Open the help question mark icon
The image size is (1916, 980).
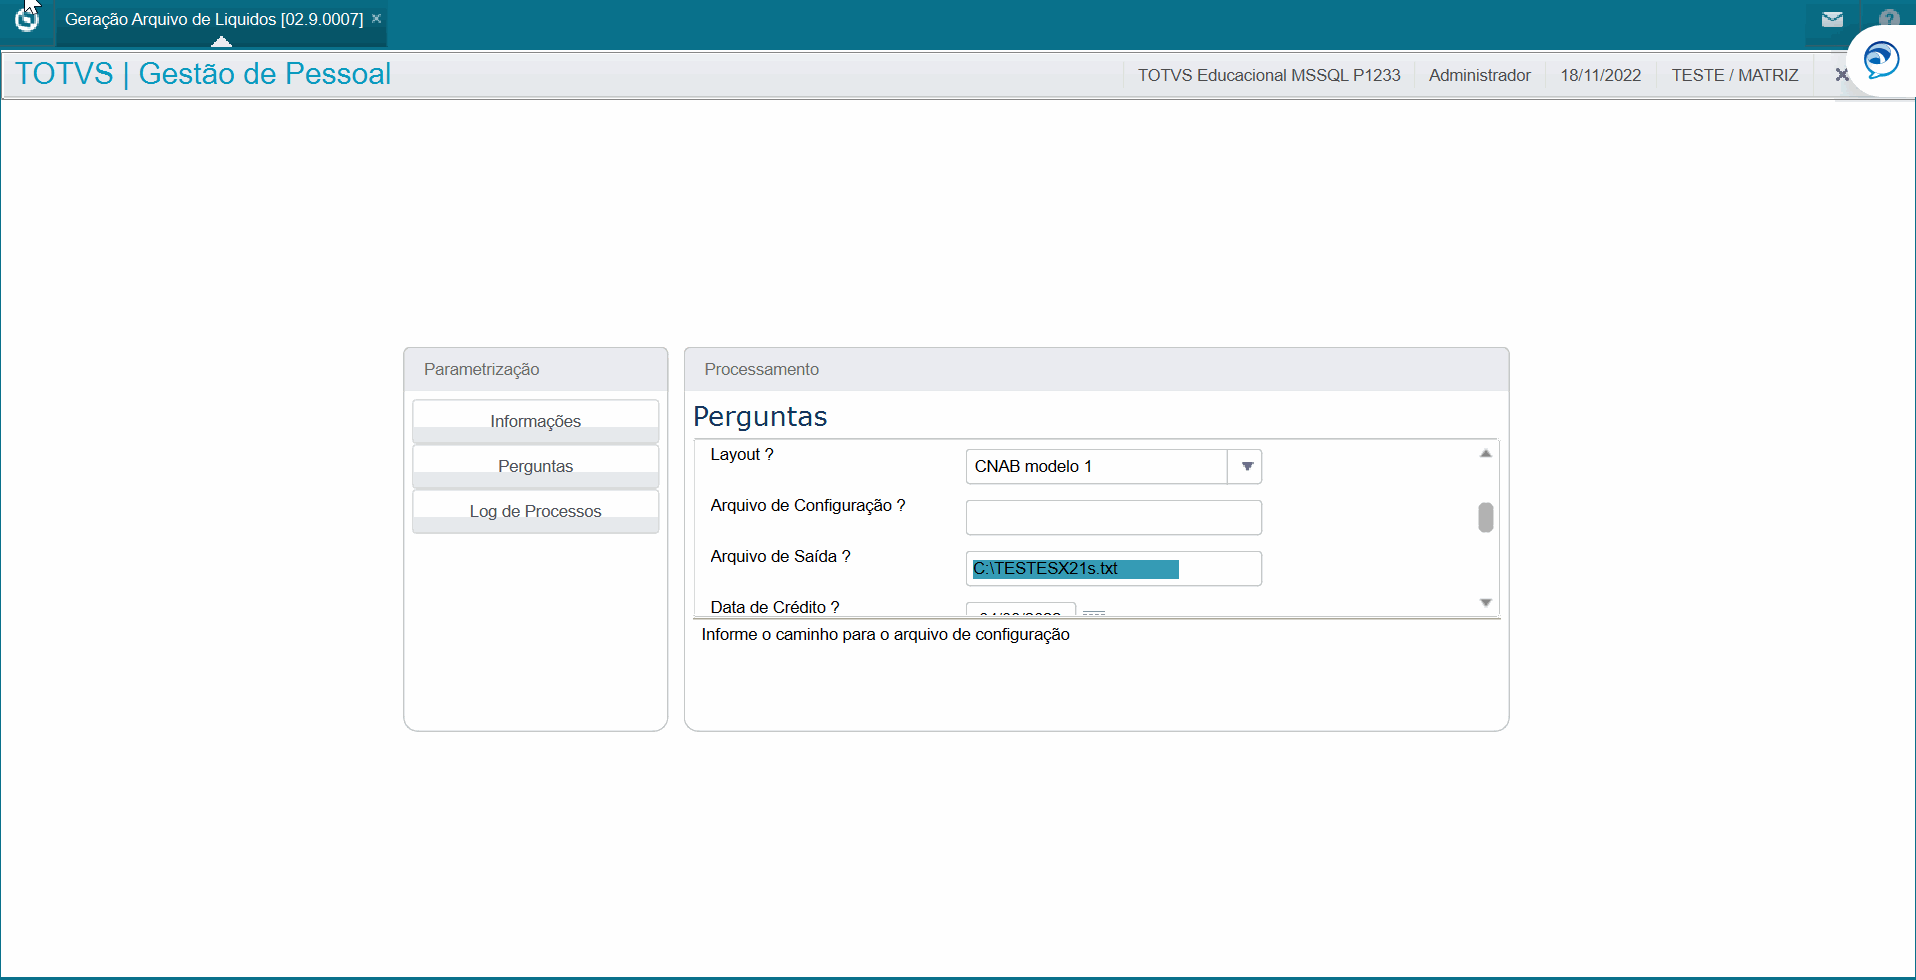pos(1889,18)
